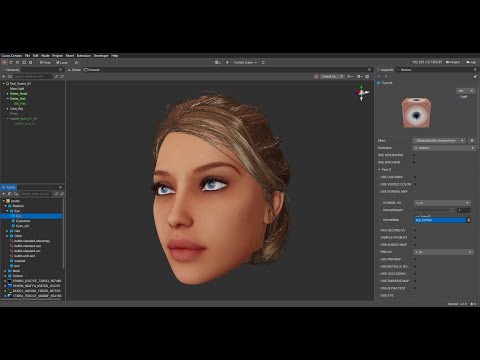This screenshot has height=360, width=480.
Task: Open the Hierarchy panel menu icon
Action: (x=60, y=70)
